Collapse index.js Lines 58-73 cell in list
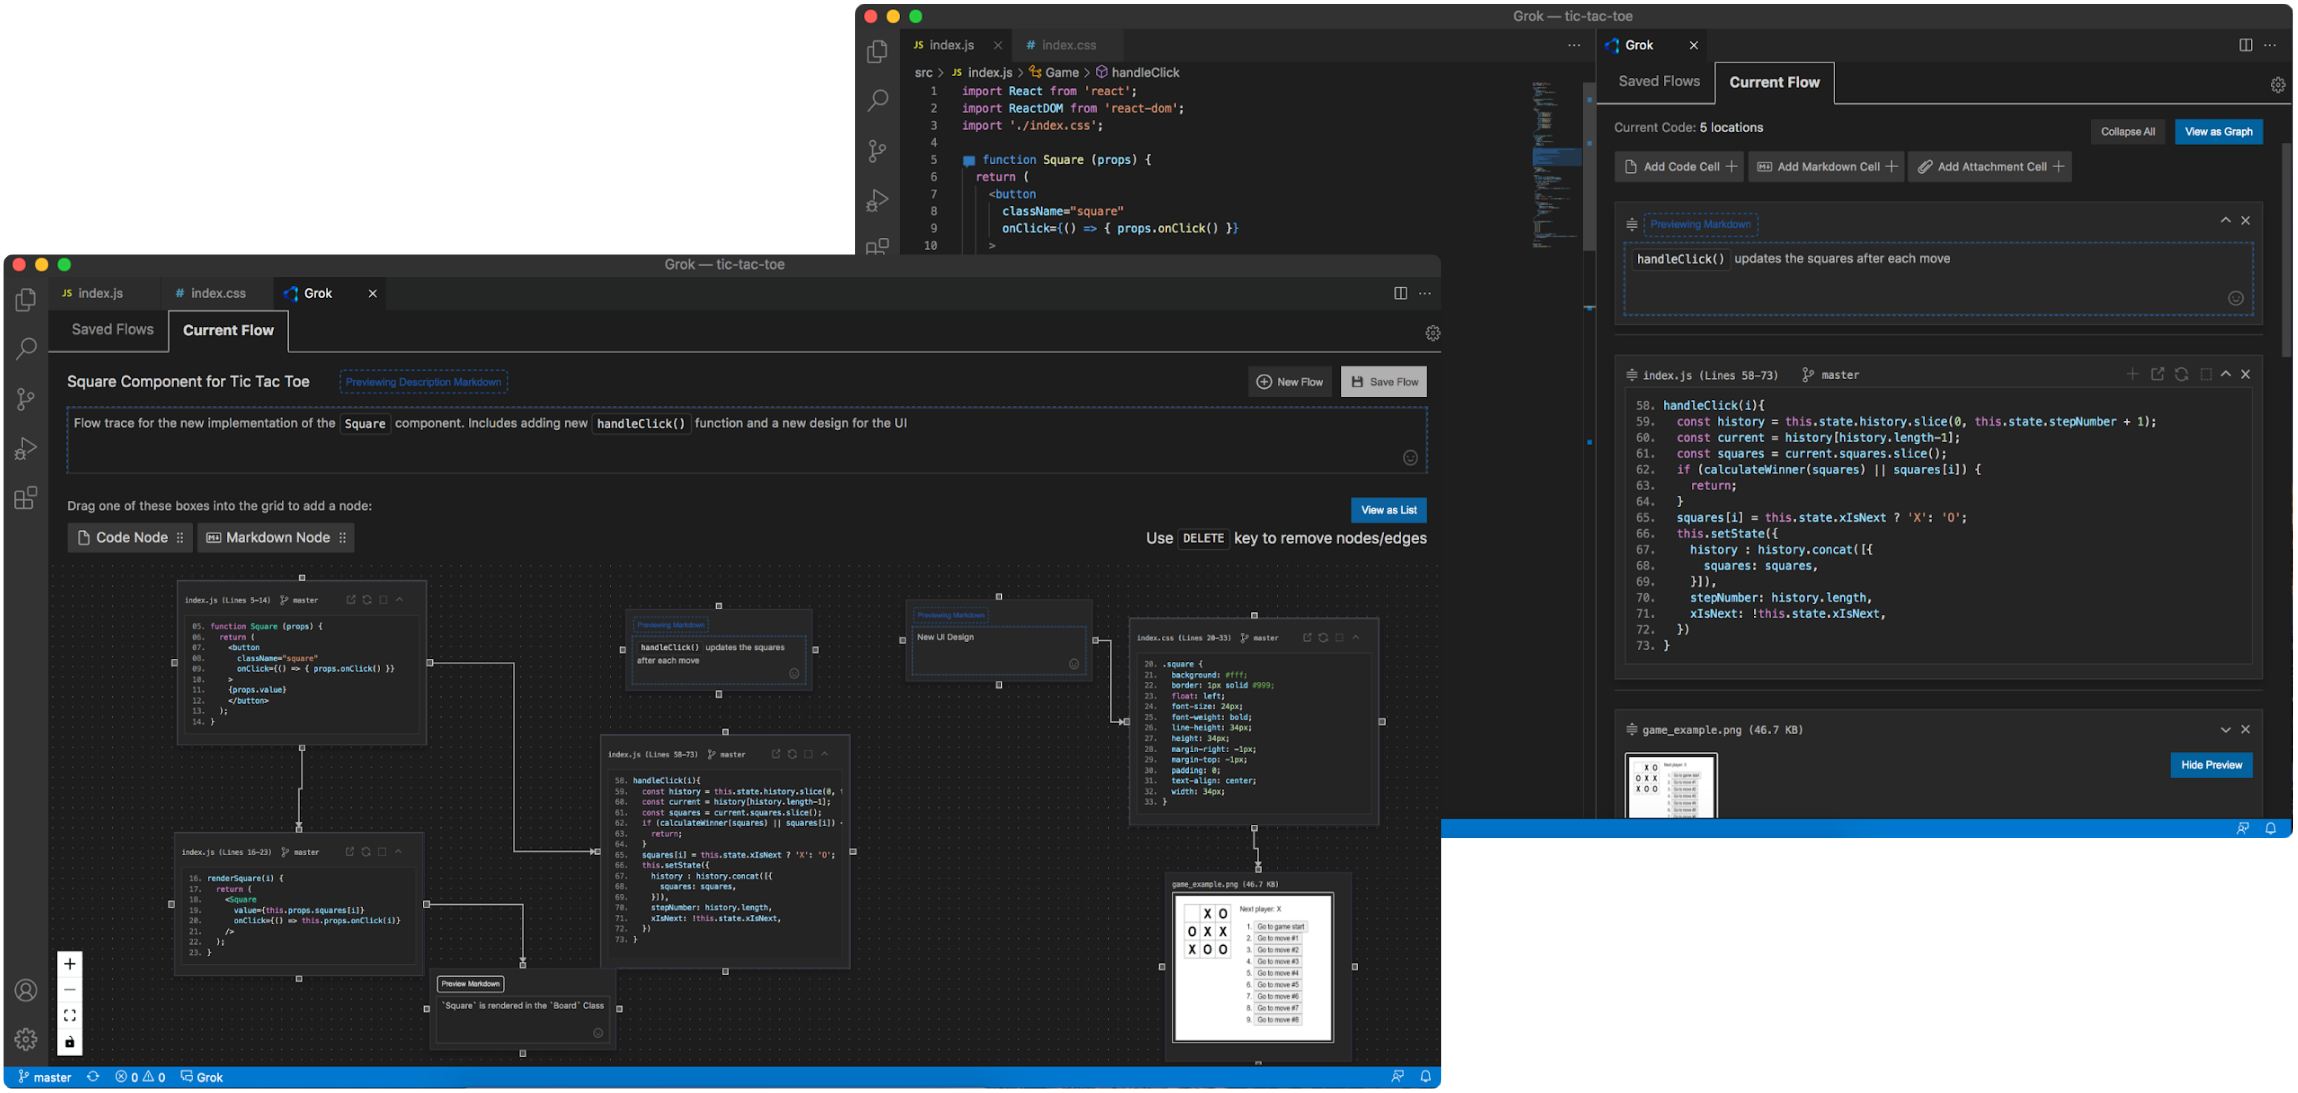This screenshot has height=1093, width=2298. click(x=2226, y=374)
